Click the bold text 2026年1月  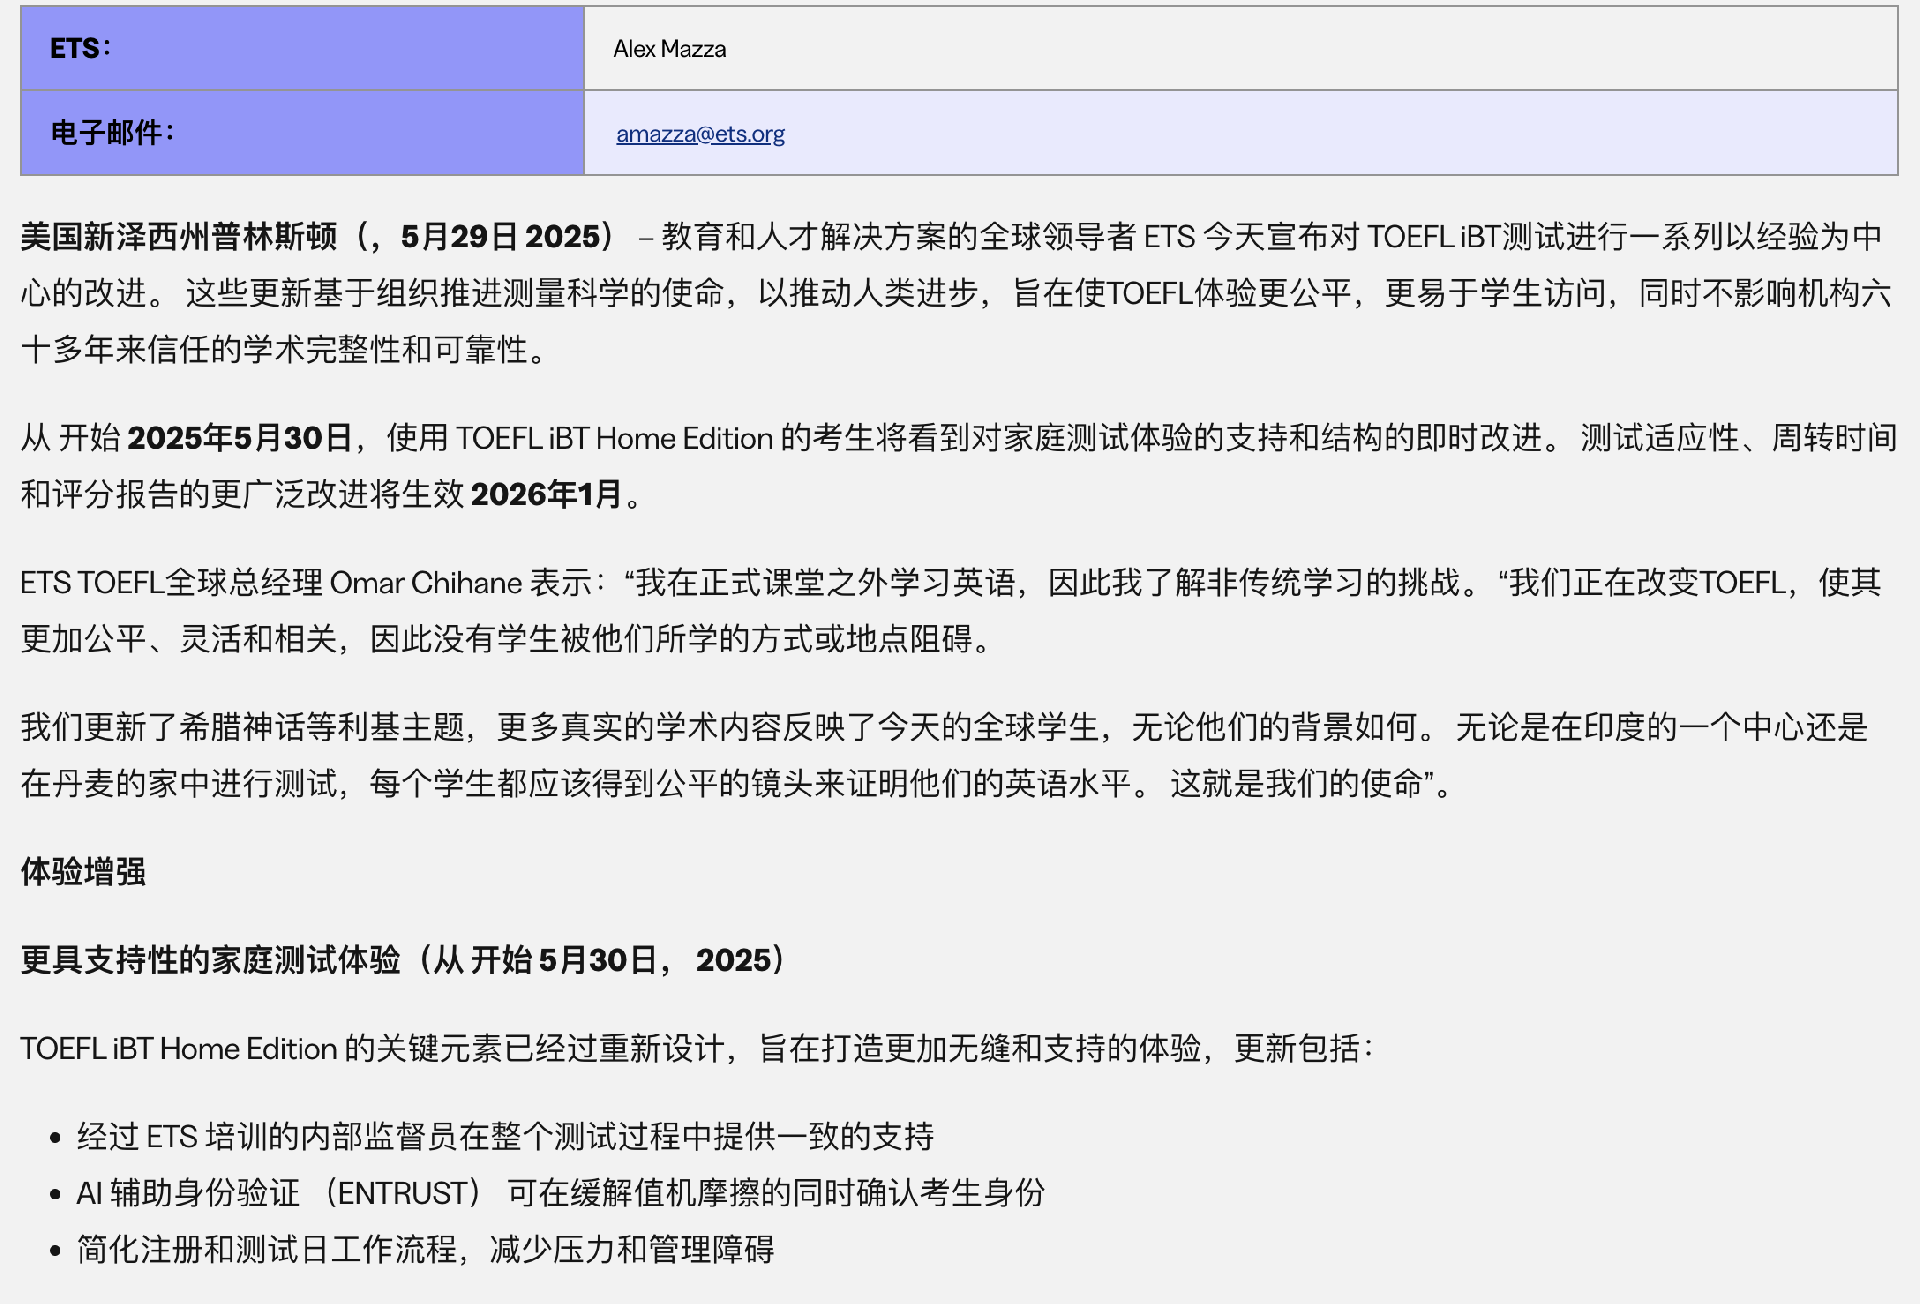click(x=547, y=494)
